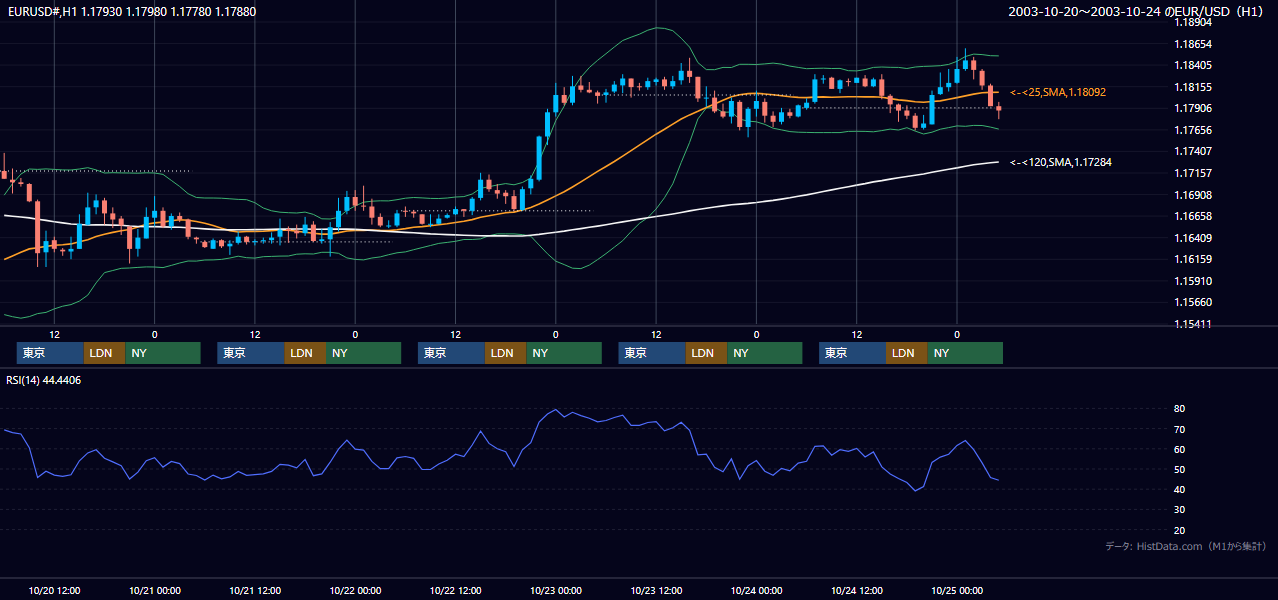Click the 東京 session block above 10/20 12:00
Image resolution: width=1278 pixels, height=600 pixels.
click(x=50, y=353)
